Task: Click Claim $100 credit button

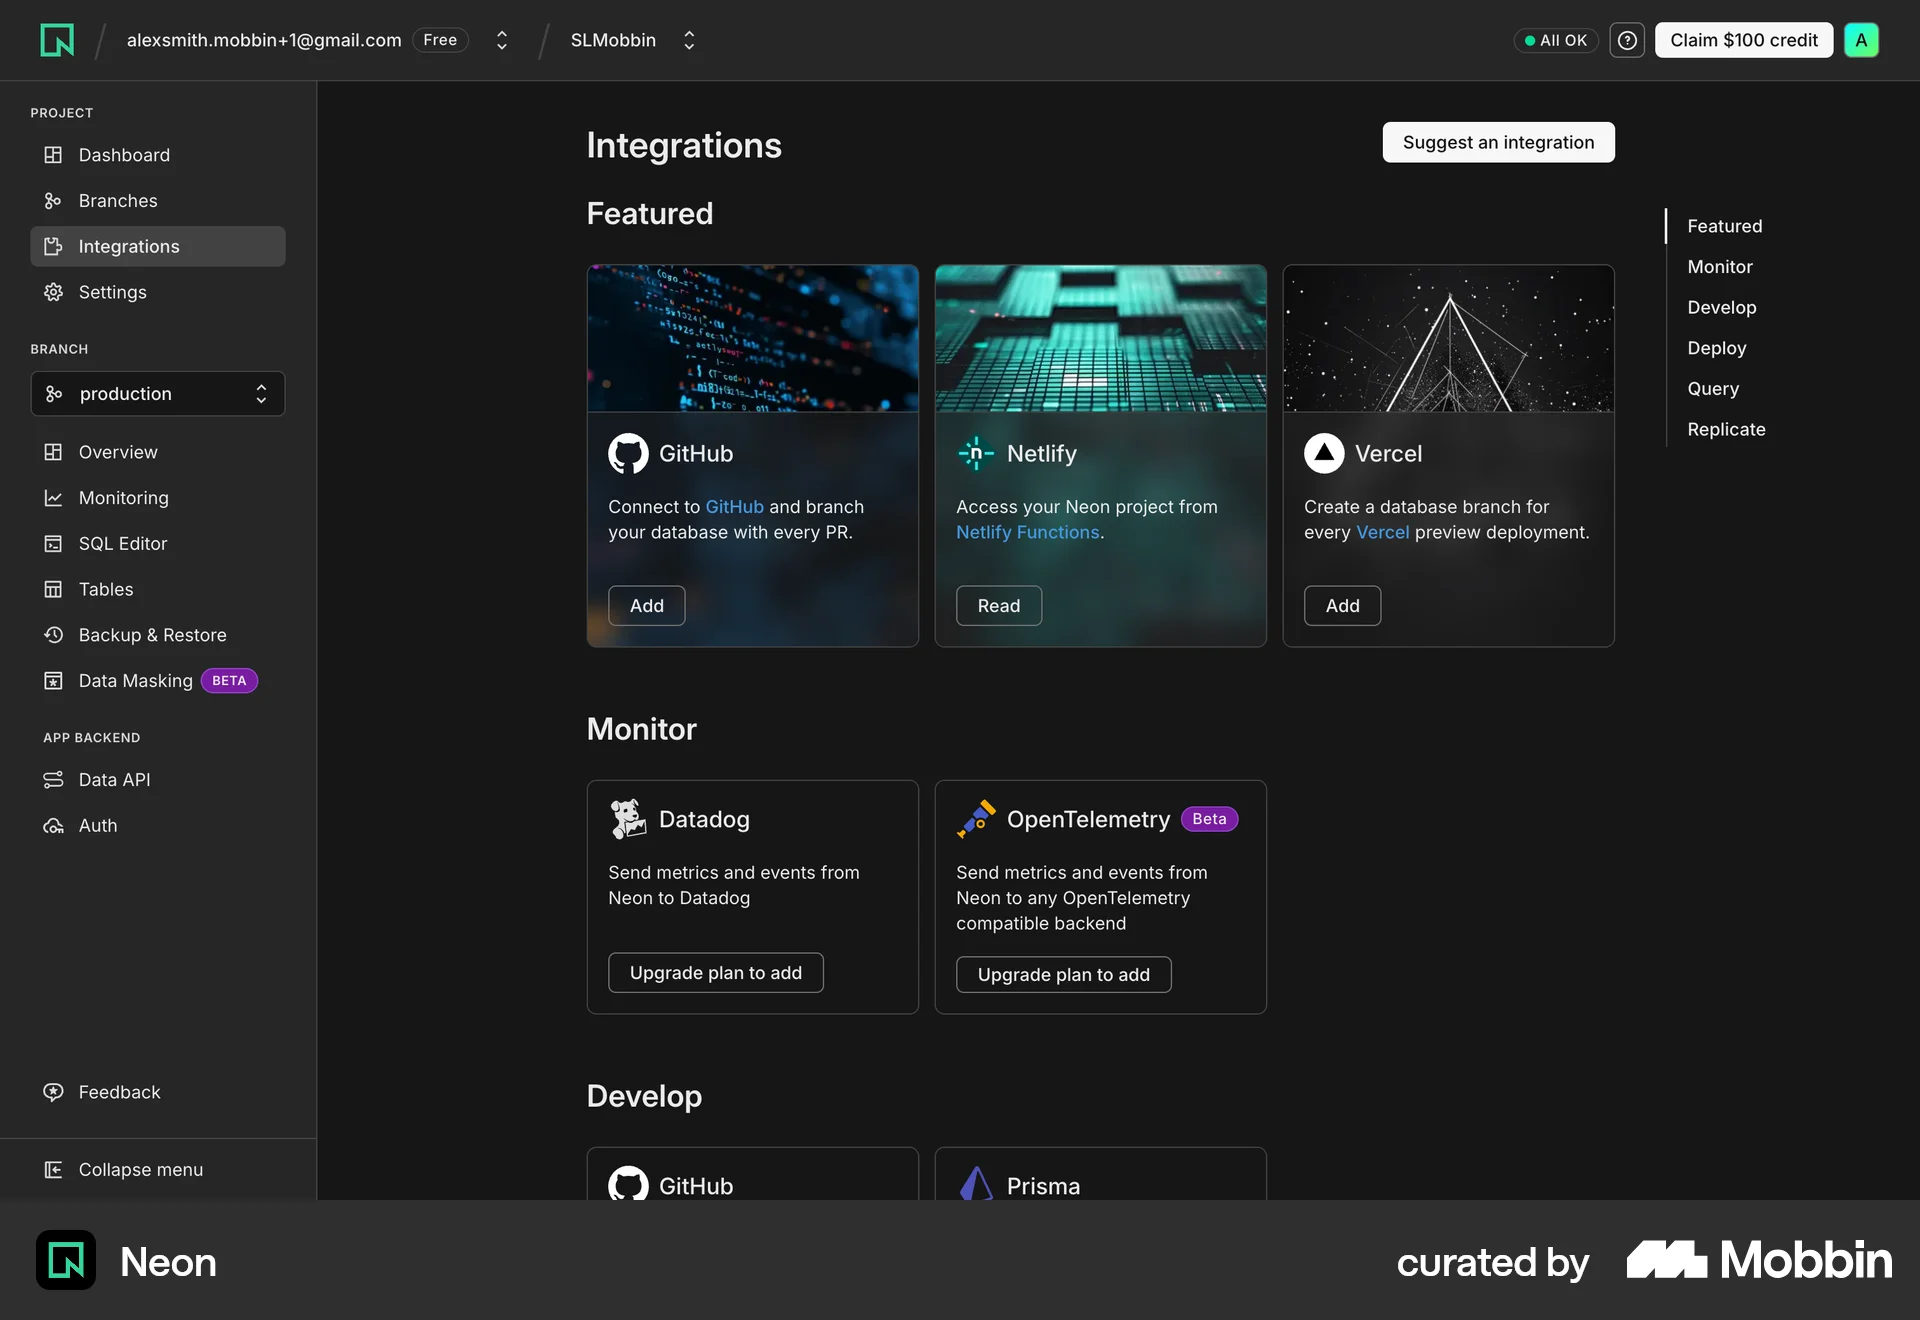Action: (x=1744, y=40)
